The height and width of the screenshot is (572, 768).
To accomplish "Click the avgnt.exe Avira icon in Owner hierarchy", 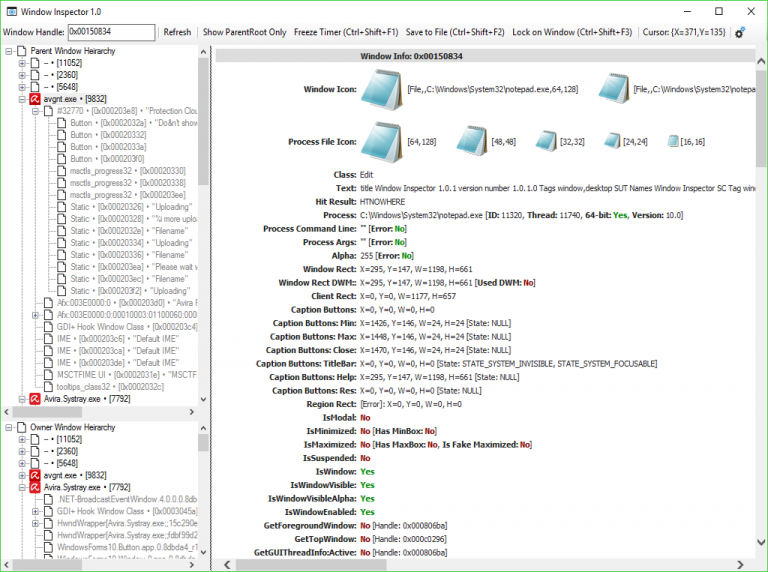I will 35,475.
